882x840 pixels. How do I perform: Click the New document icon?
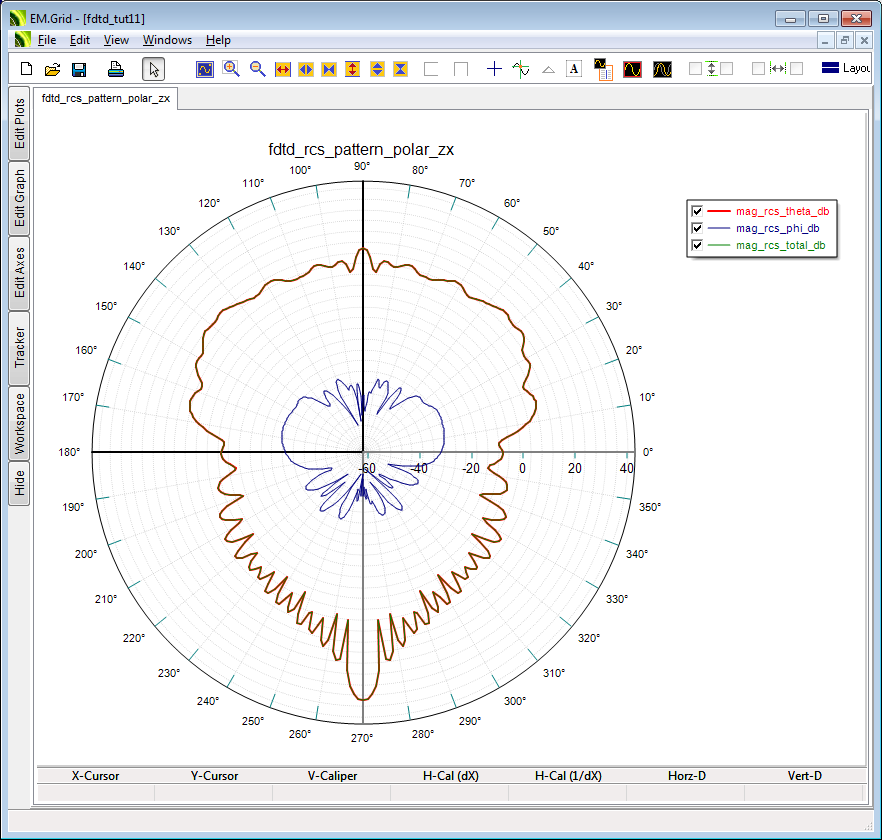tap(27, 69)
